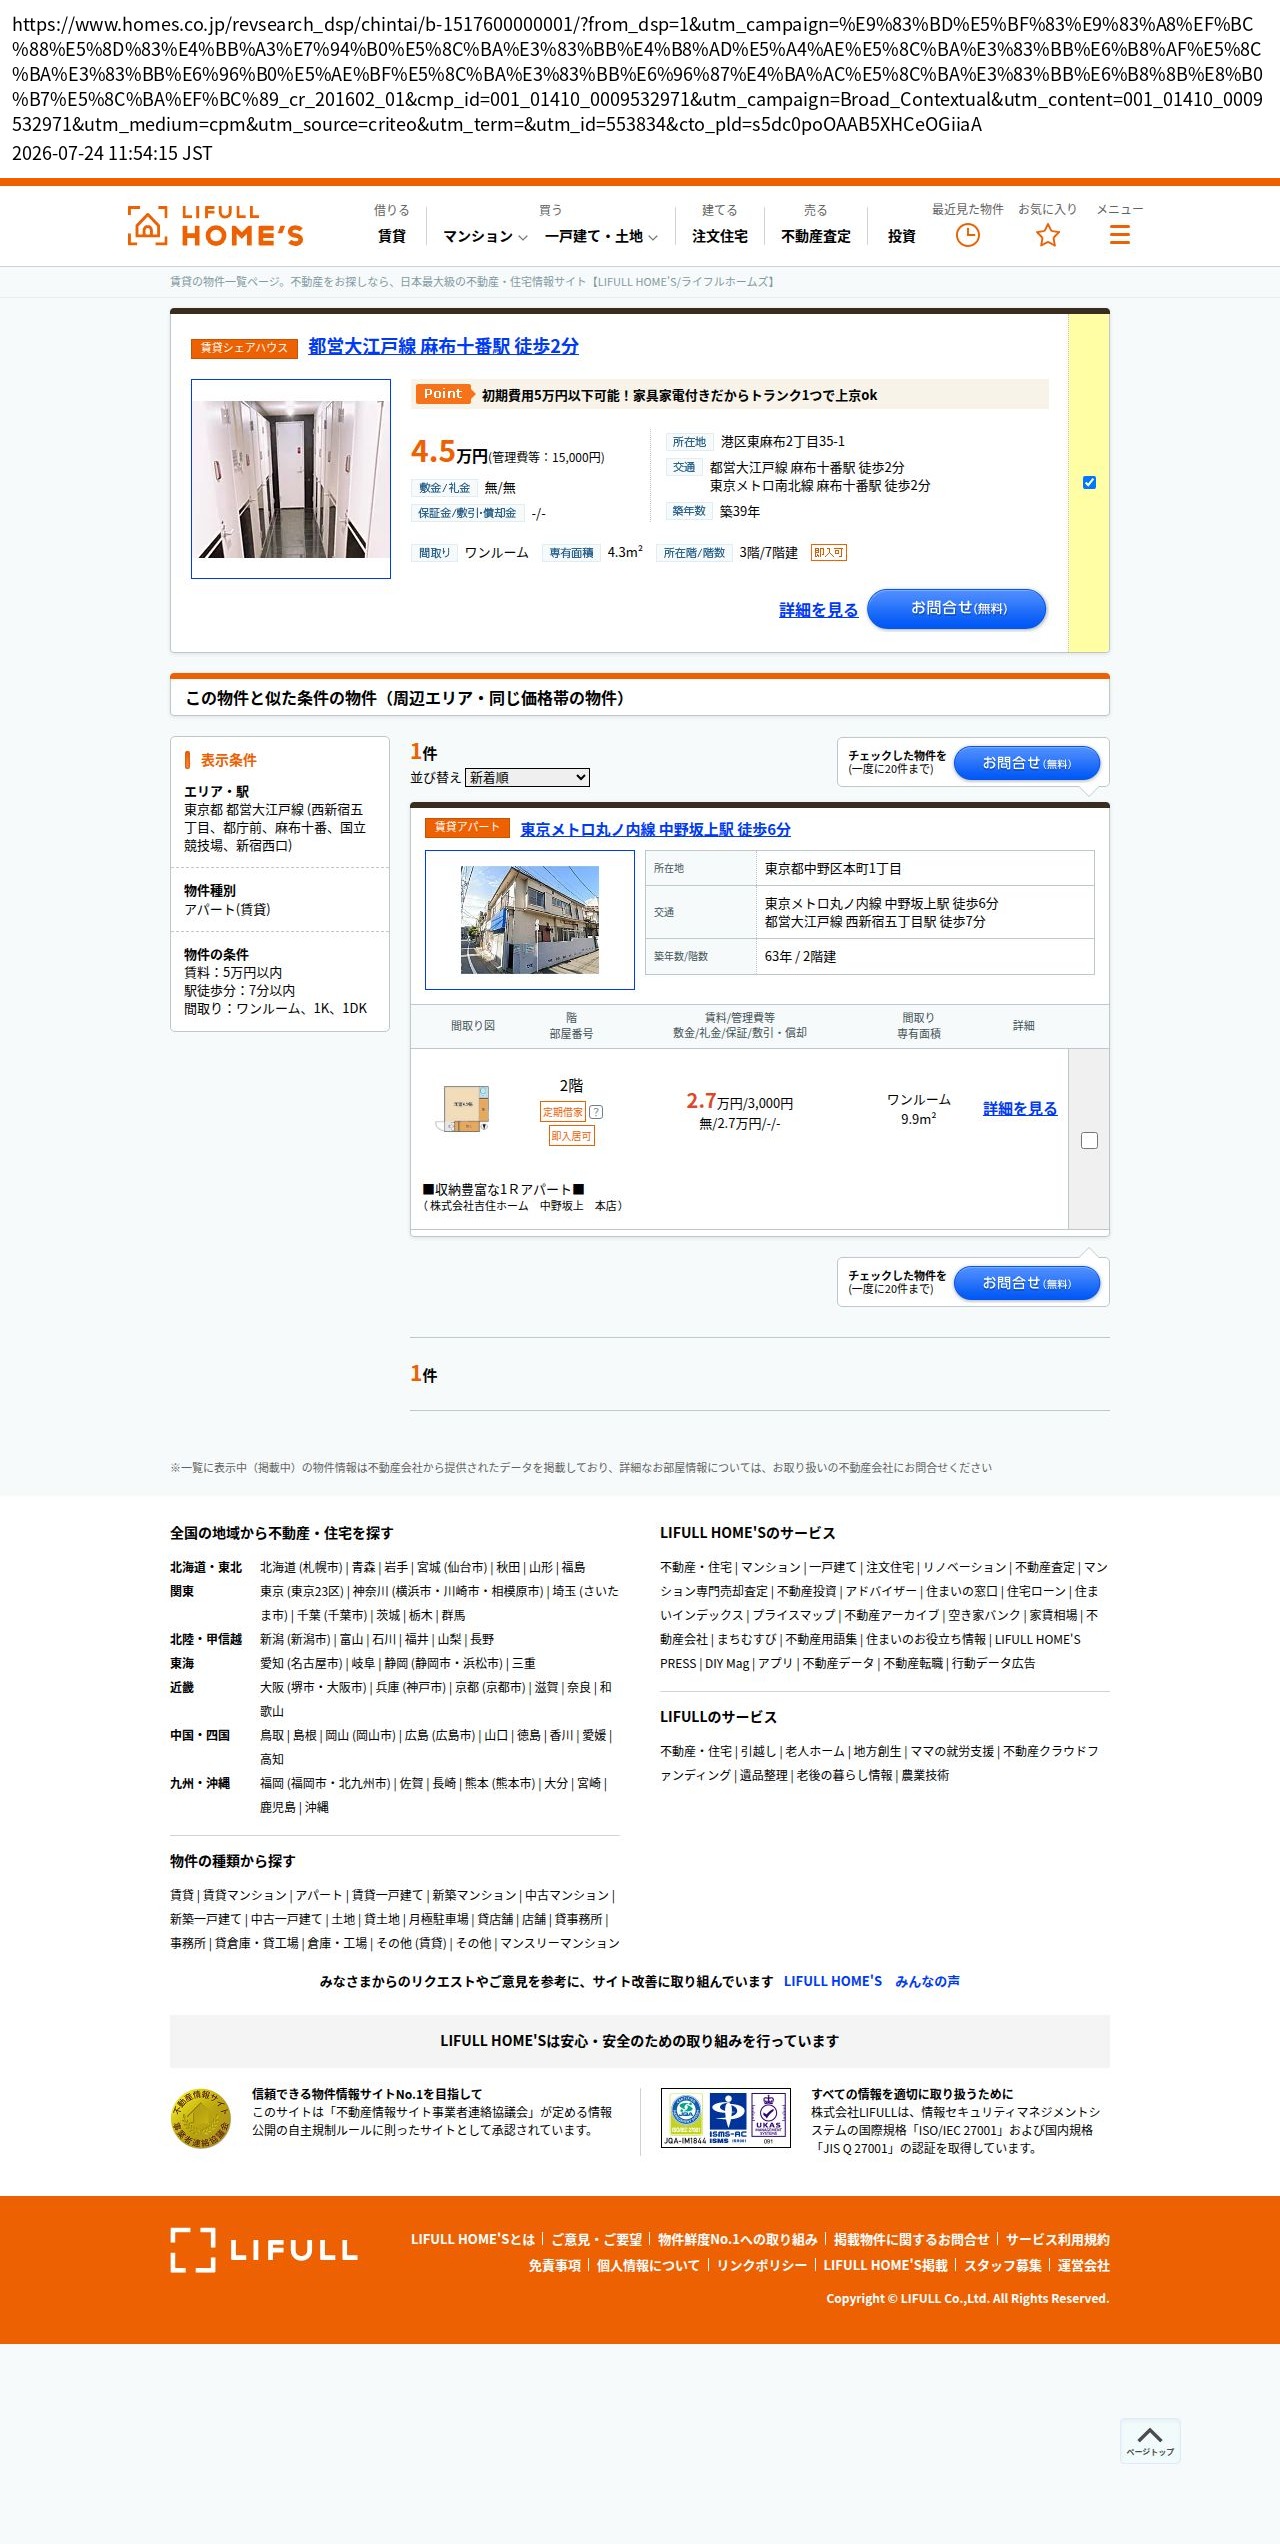Open the recently viewed properties clock icon
This screenshot has width=1280, height=2544.
tap(967, 235)
